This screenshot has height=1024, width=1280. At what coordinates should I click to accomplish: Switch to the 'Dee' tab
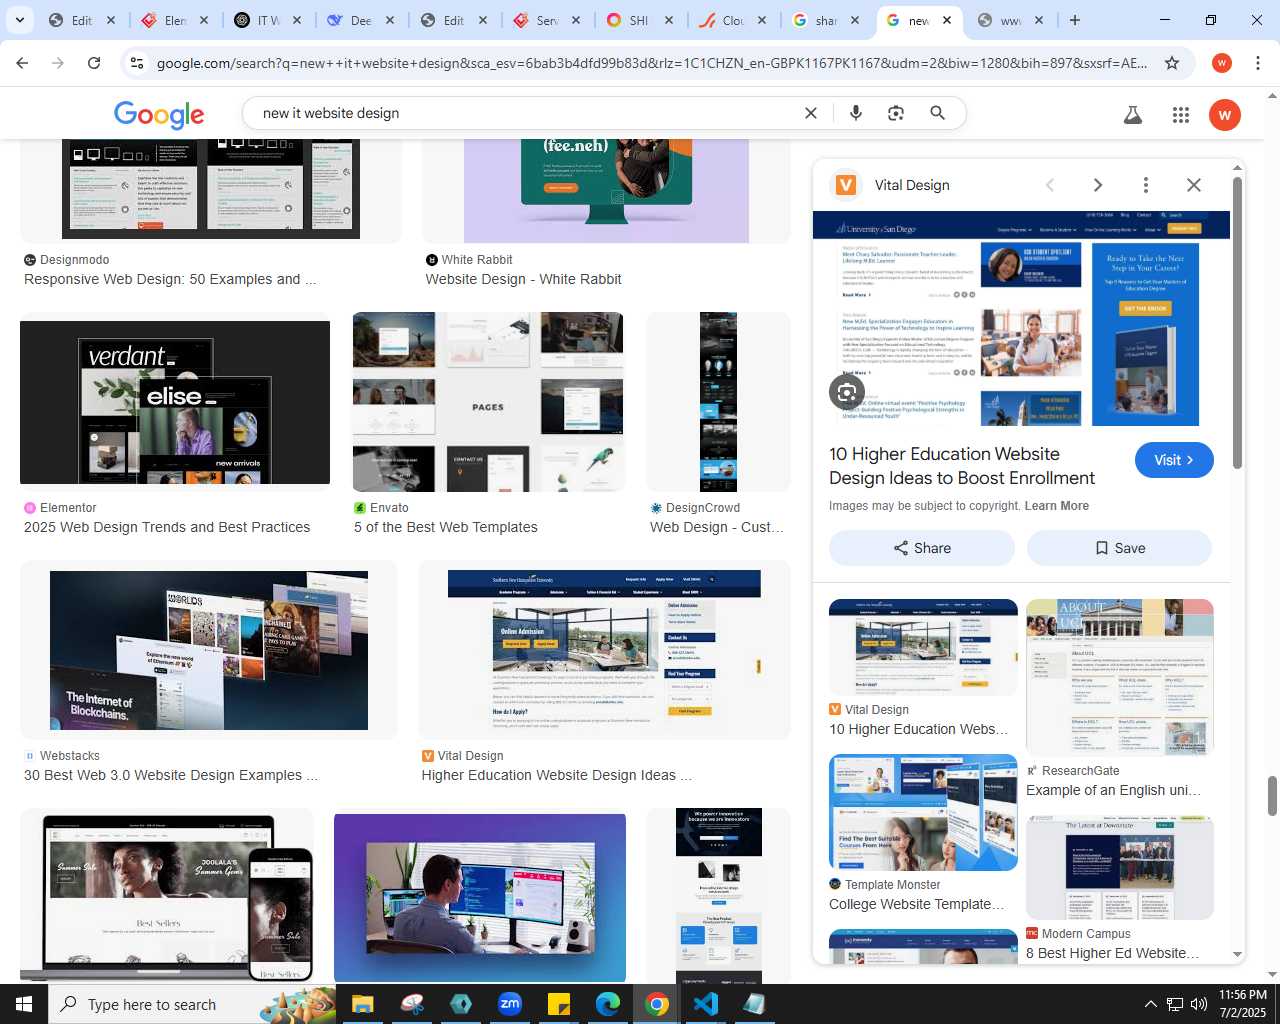tap(361, 20)
